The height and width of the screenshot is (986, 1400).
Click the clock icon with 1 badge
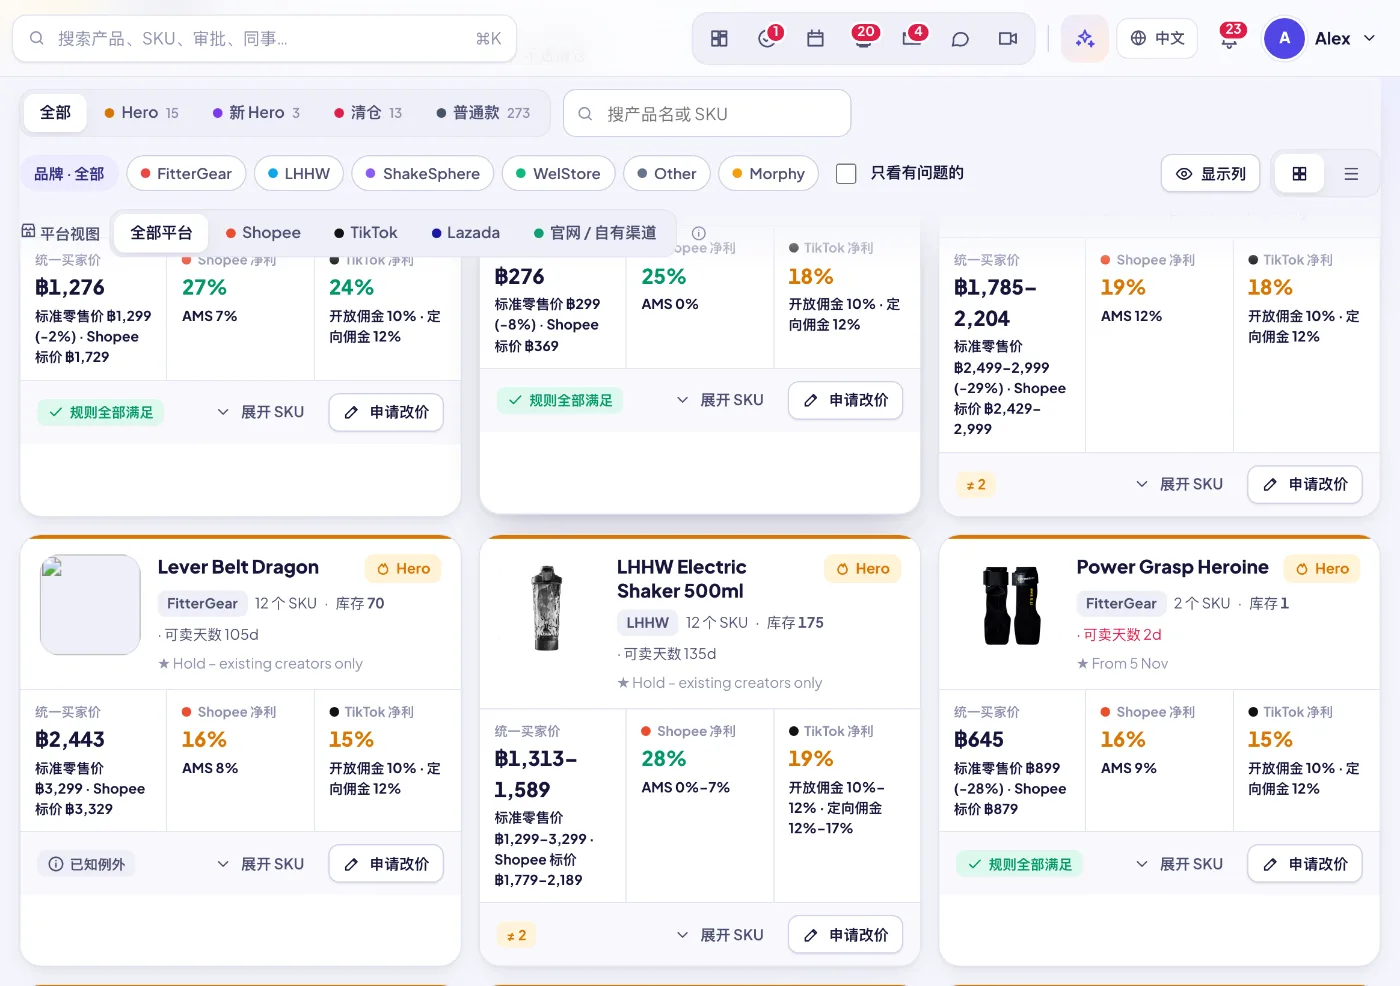[x=768, y=39]
